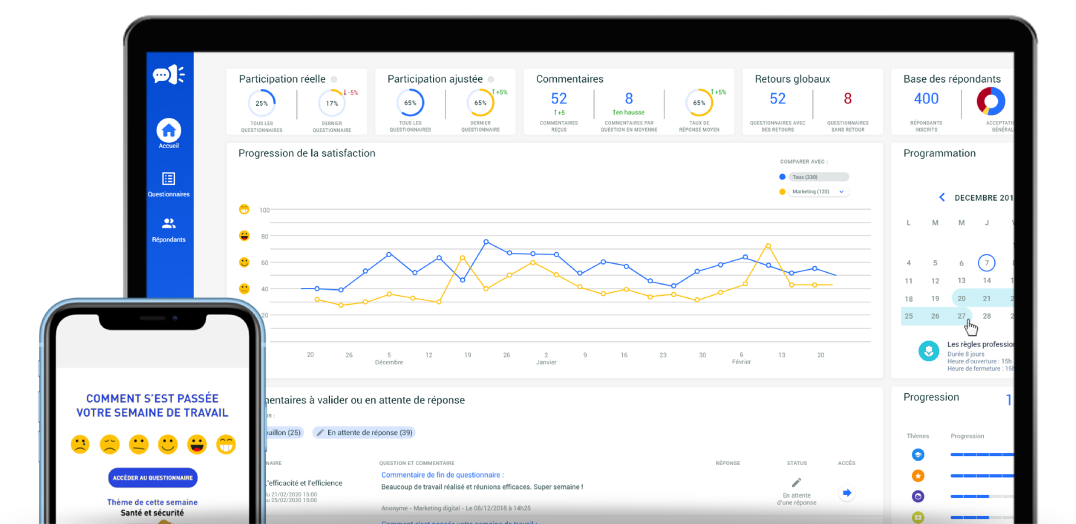The width and height of the screenshot is (1076, 524).
Task: Select the neutral face emoji on phone
Action: 139,444
